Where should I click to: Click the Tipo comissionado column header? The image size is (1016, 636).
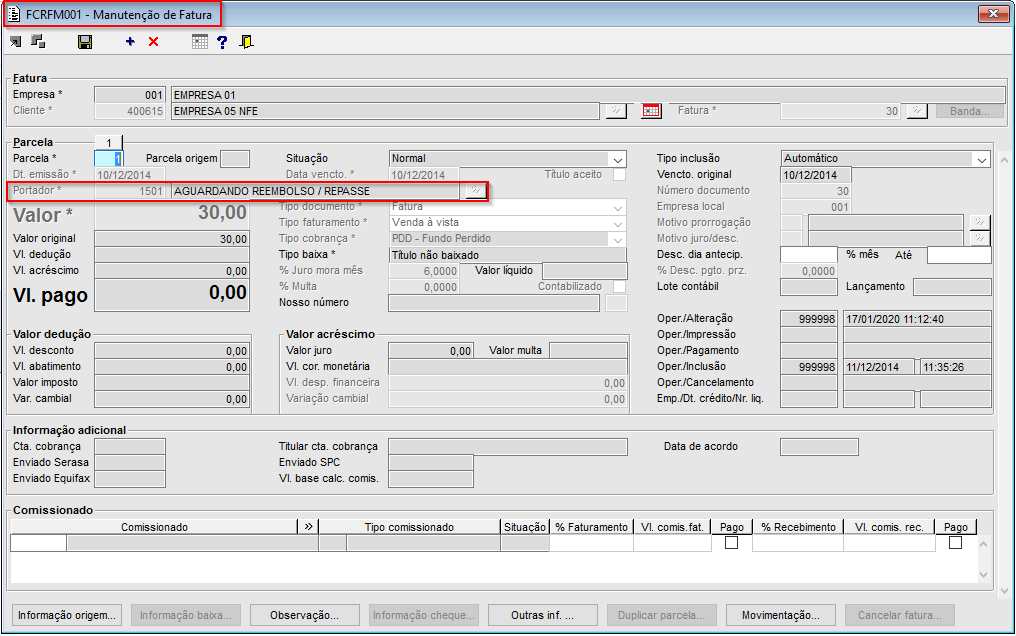point(410,527)
